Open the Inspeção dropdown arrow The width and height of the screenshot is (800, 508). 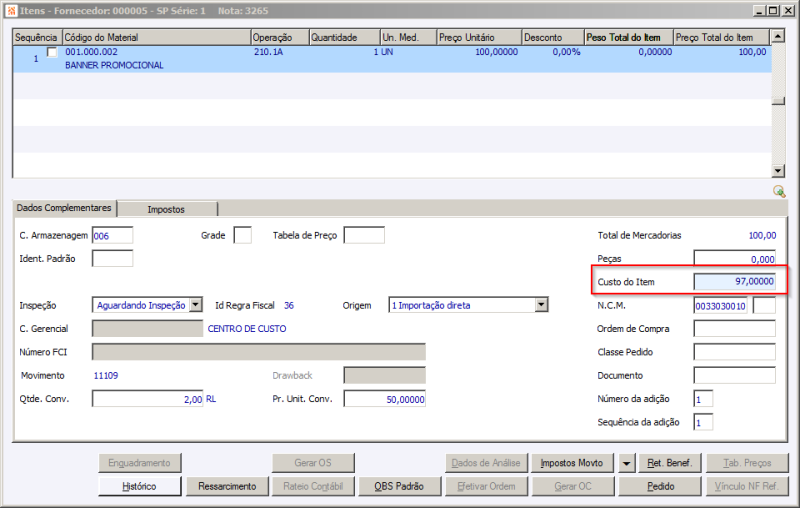click(196, 305)
